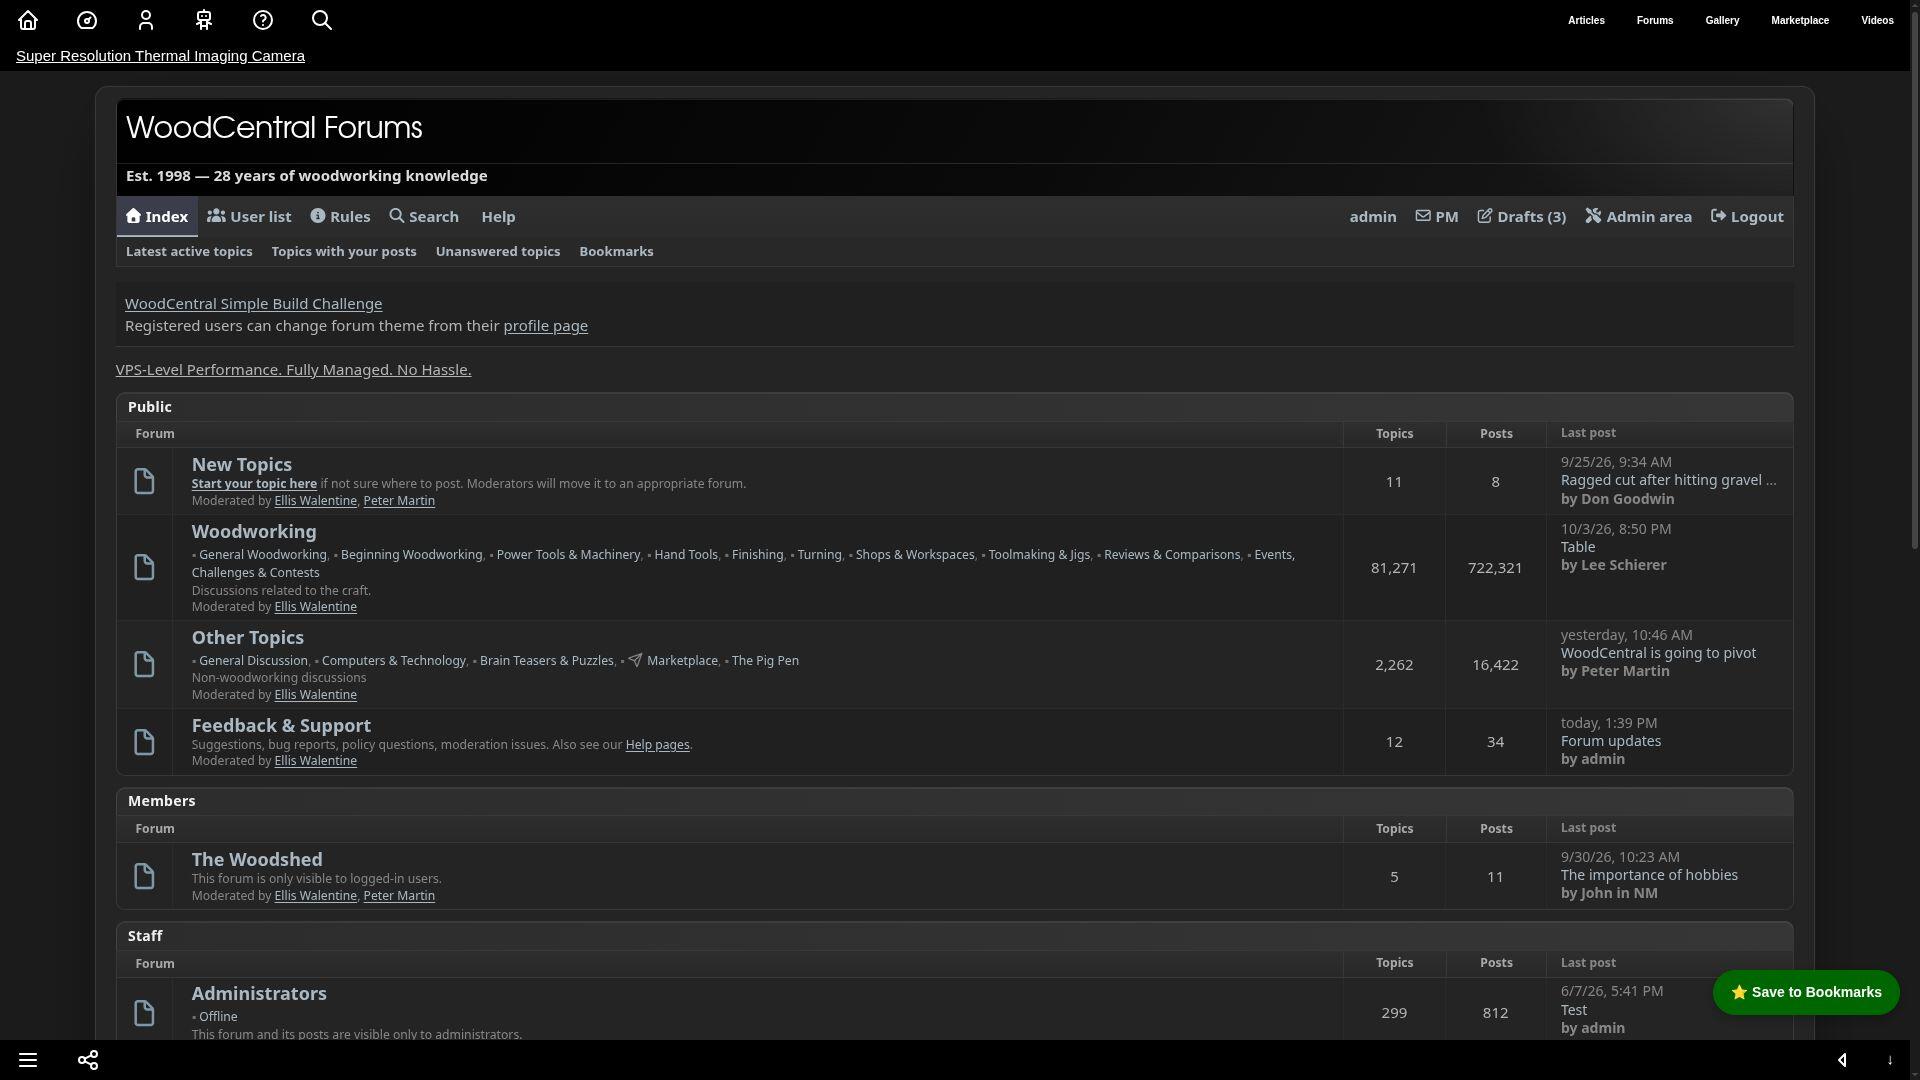Open the question mark help icon
Screen dimensions: 1920x1080
263,20
